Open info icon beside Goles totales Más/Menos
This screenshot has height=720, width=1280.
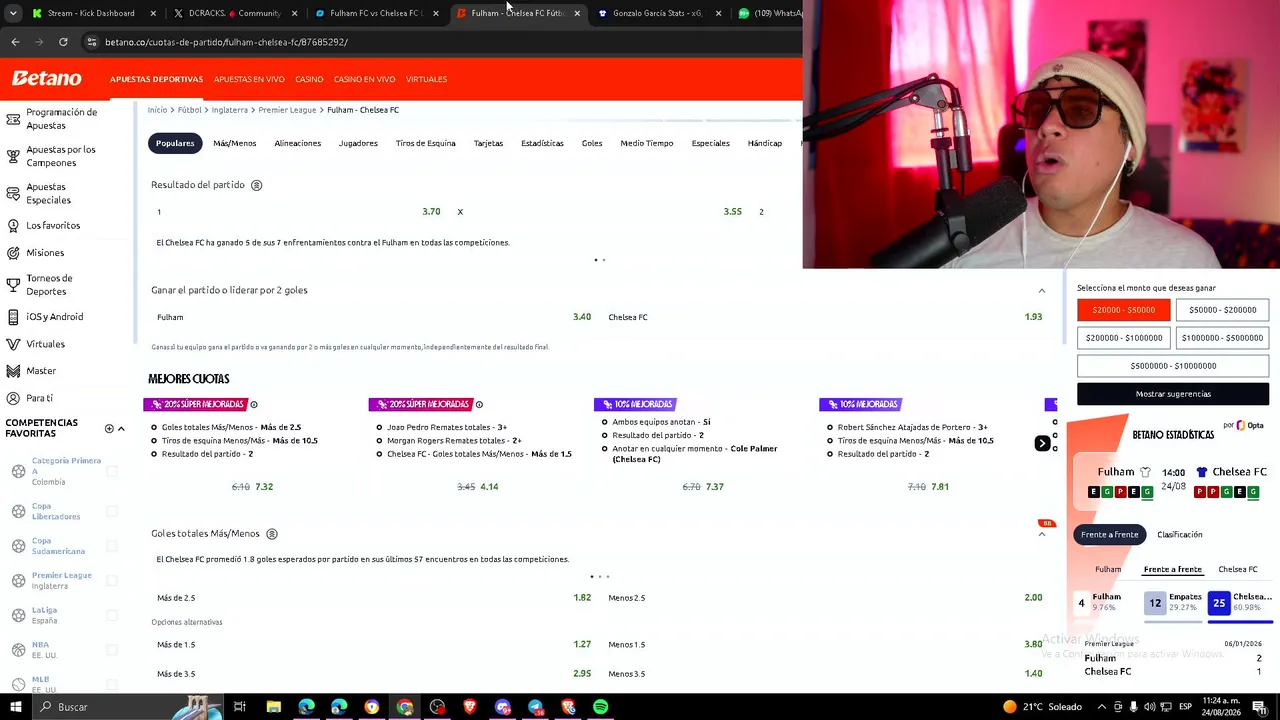pyautogui.click(x=271, y=534)
